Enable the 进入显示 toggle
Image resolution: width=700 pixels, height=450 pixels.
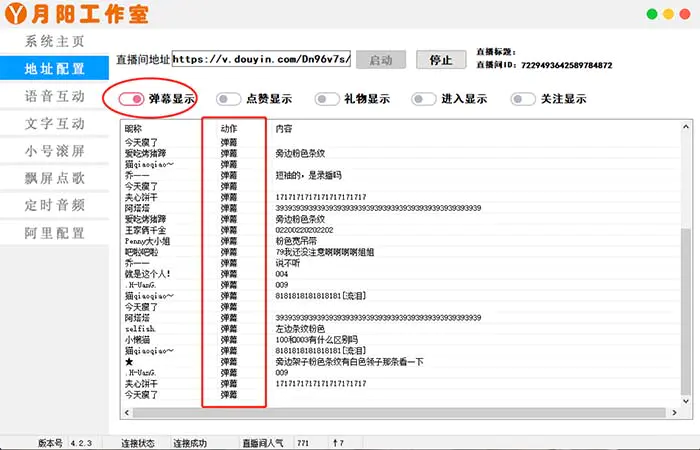(x=424, y=99)
